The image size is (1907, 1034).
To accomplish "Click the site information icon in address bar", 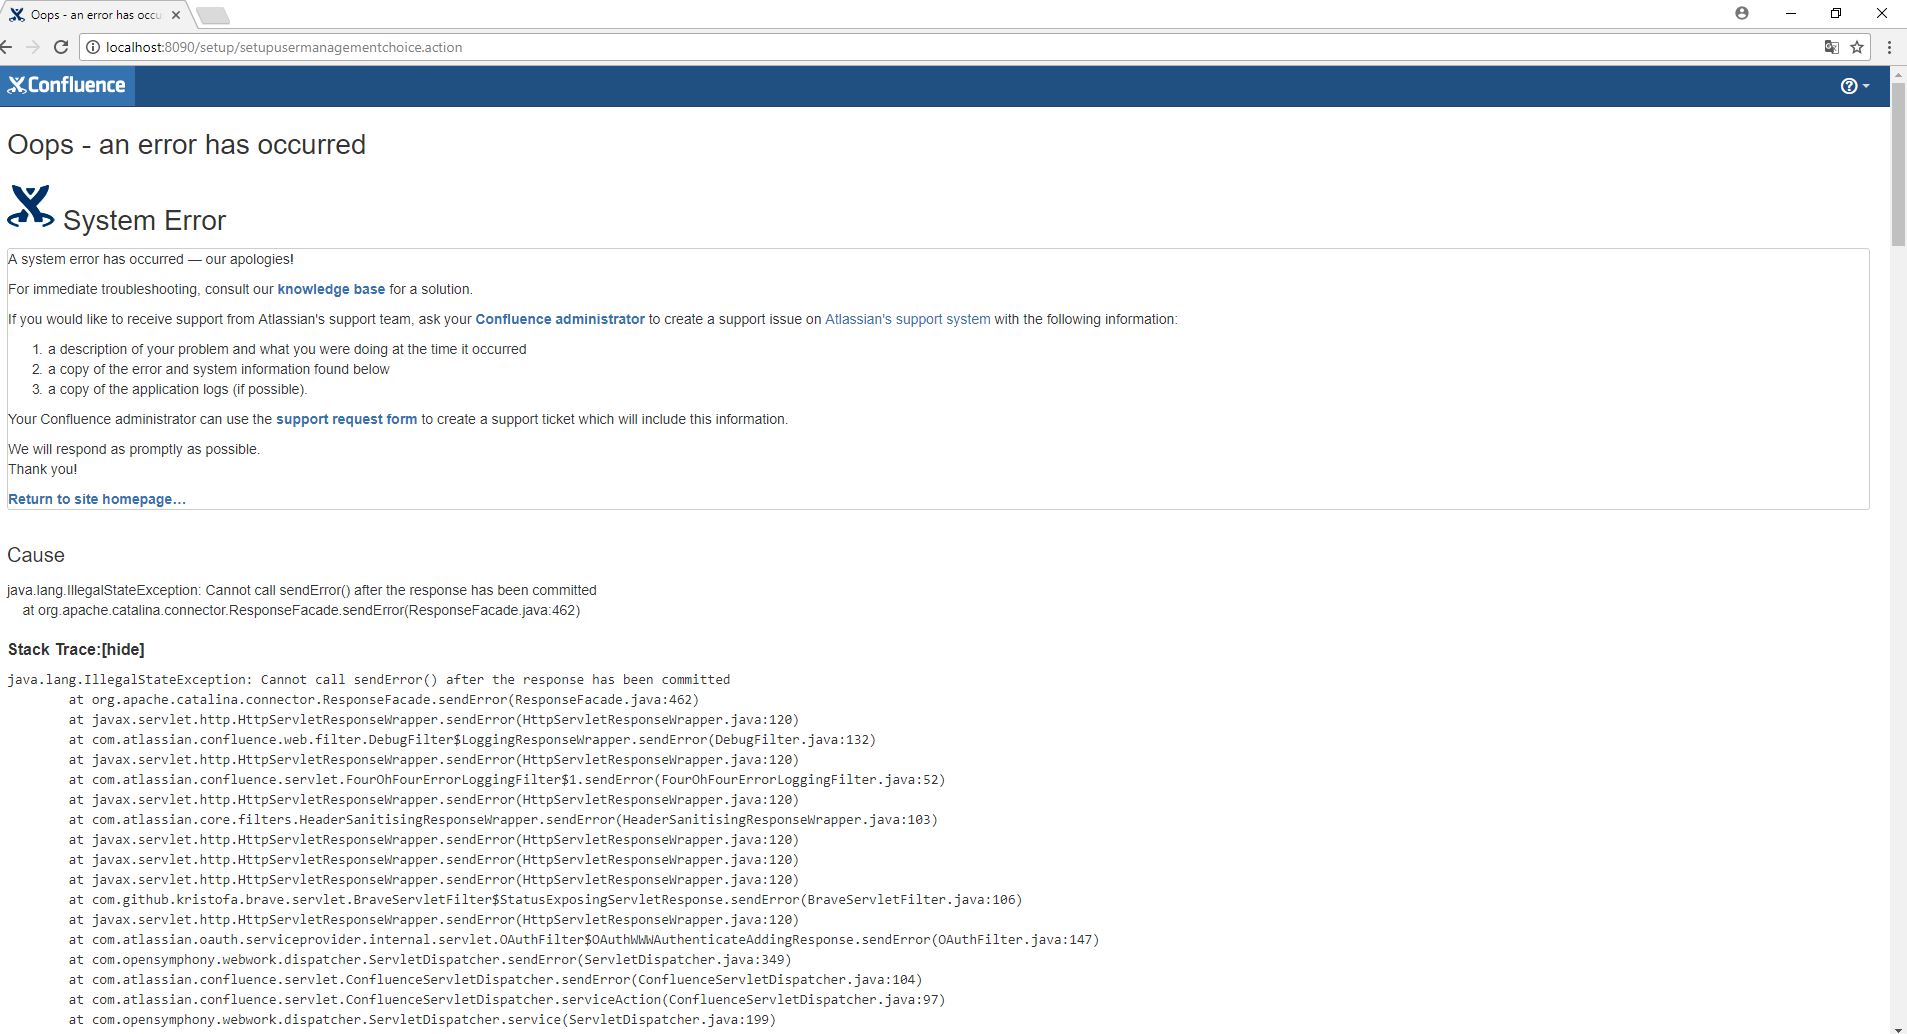I will 92,47.
